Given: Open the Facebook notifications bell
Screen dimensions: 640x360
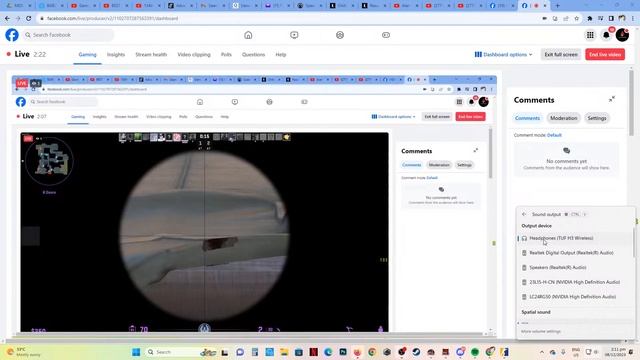Looking at the screenshot, I should (607, 35).
